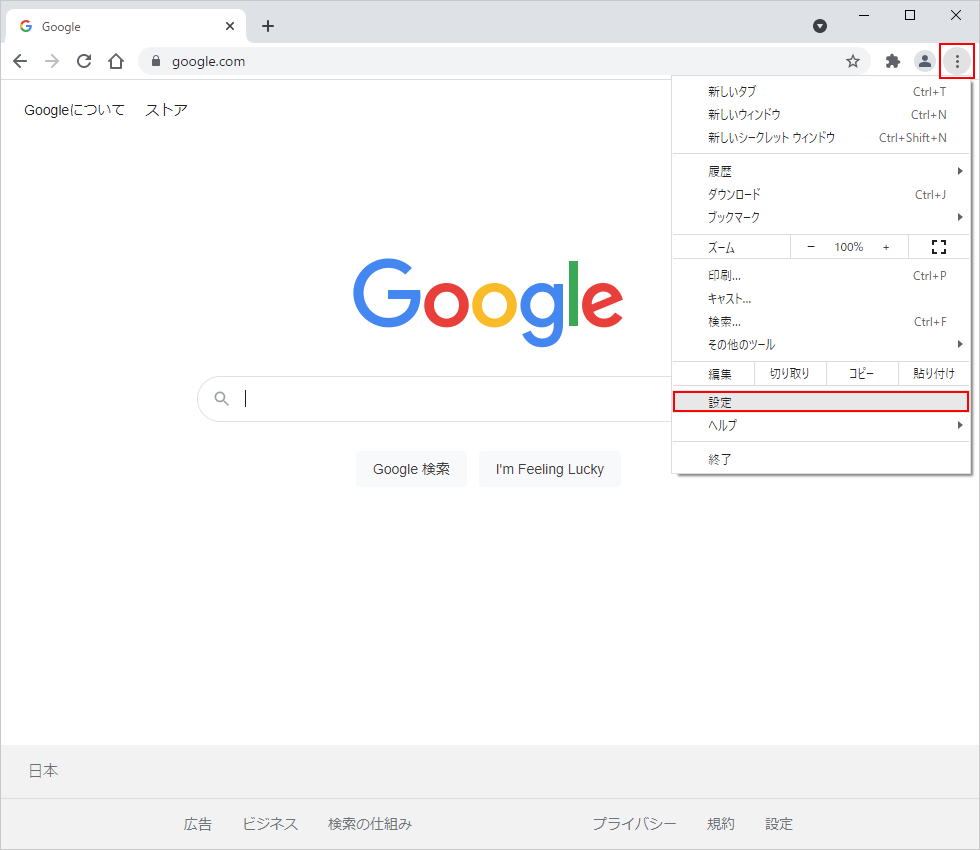
Task: Select 新しいタブ from the menu
Action: (821, 92)
